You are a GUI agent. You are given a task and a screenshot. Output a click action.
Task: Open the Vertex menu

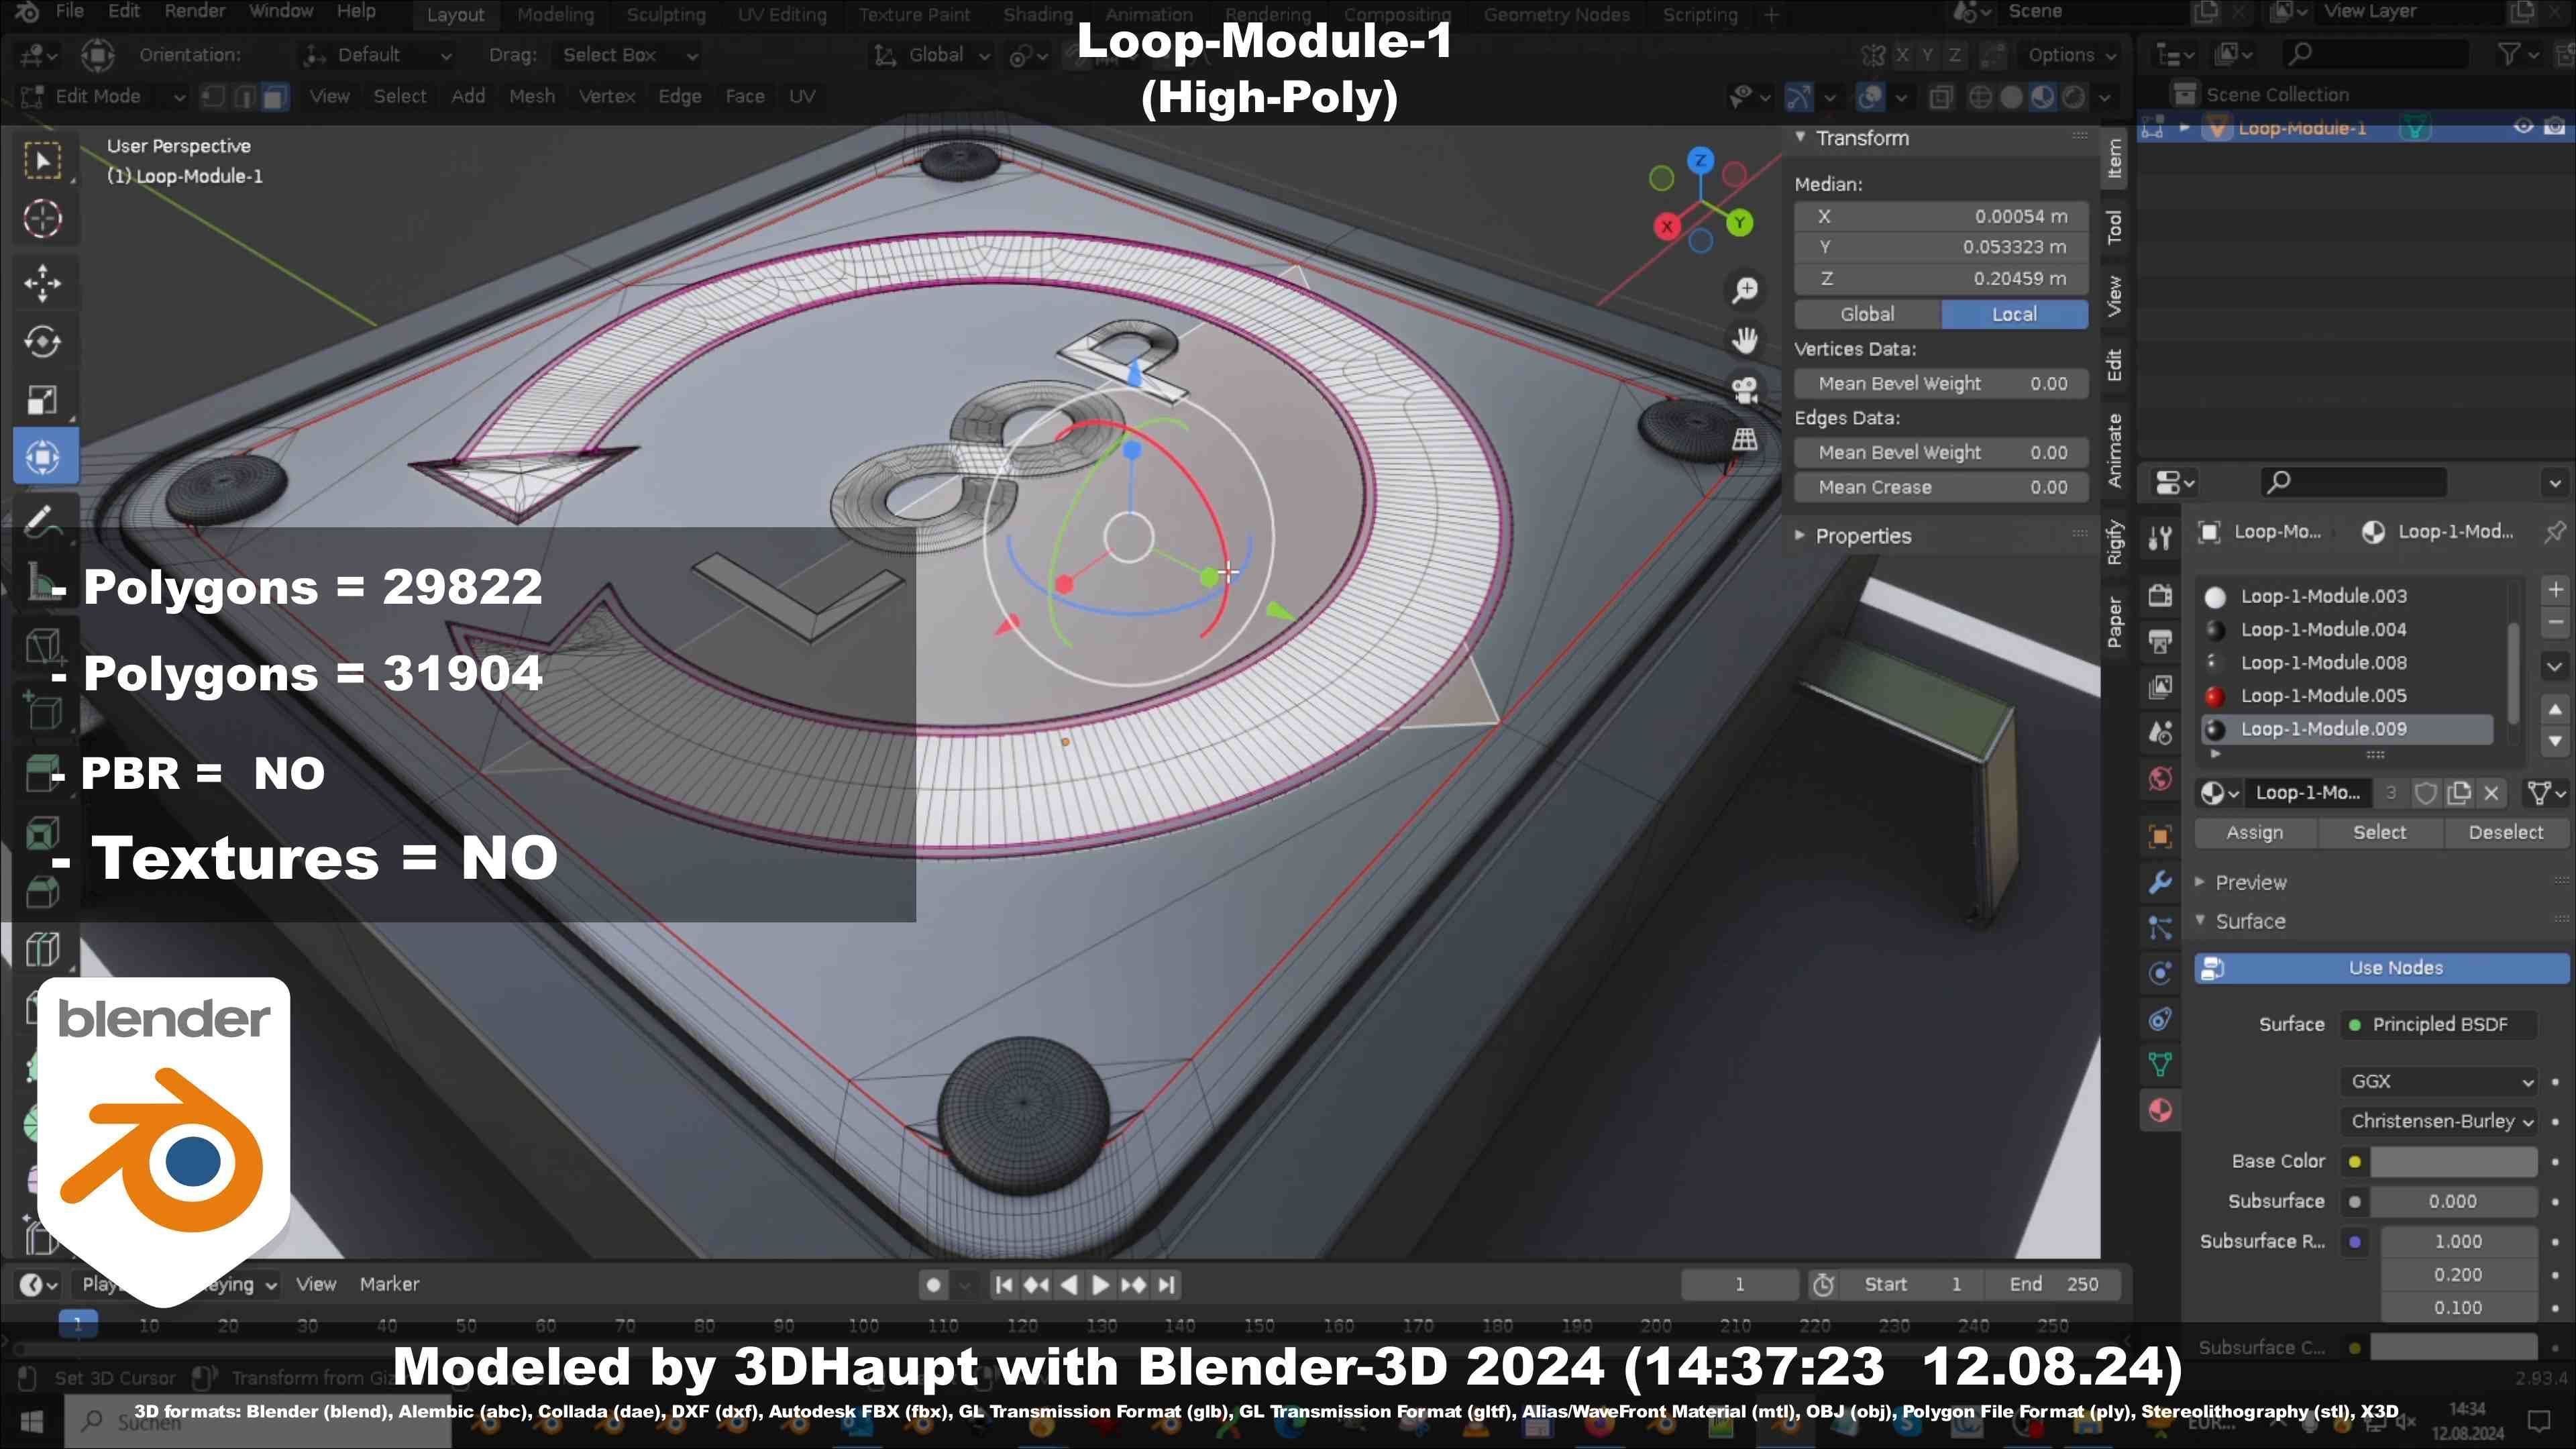click(607, 96)
